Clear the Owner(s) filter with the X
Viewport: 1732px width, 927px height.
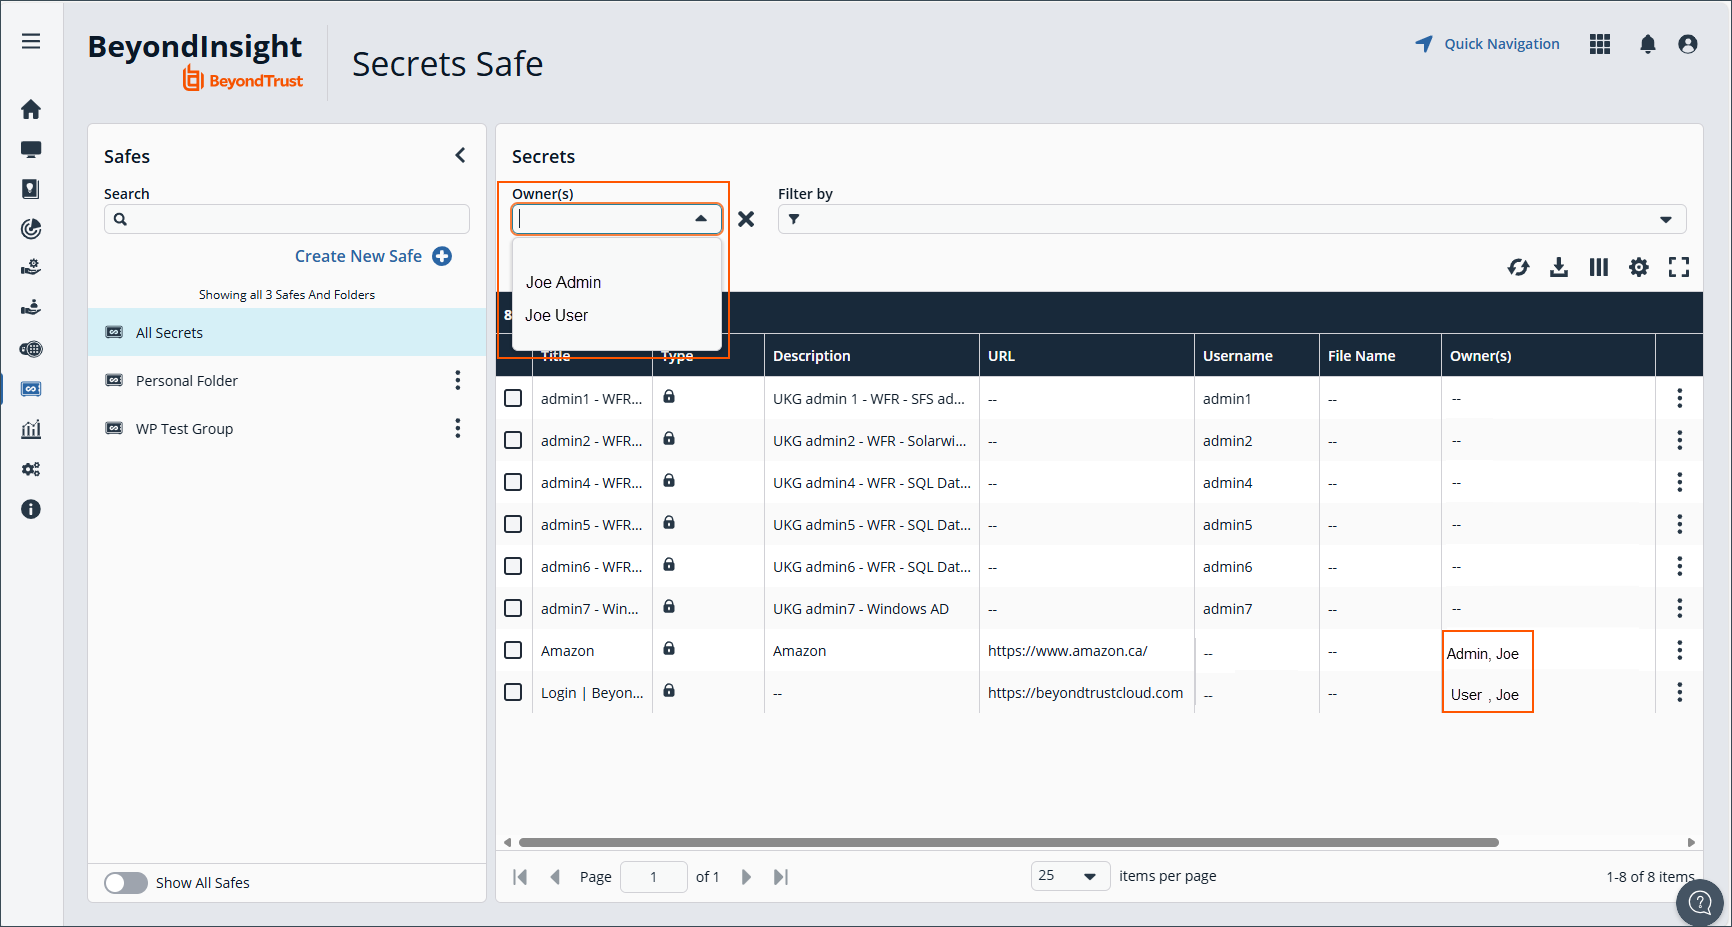click(x=746, y=219)
